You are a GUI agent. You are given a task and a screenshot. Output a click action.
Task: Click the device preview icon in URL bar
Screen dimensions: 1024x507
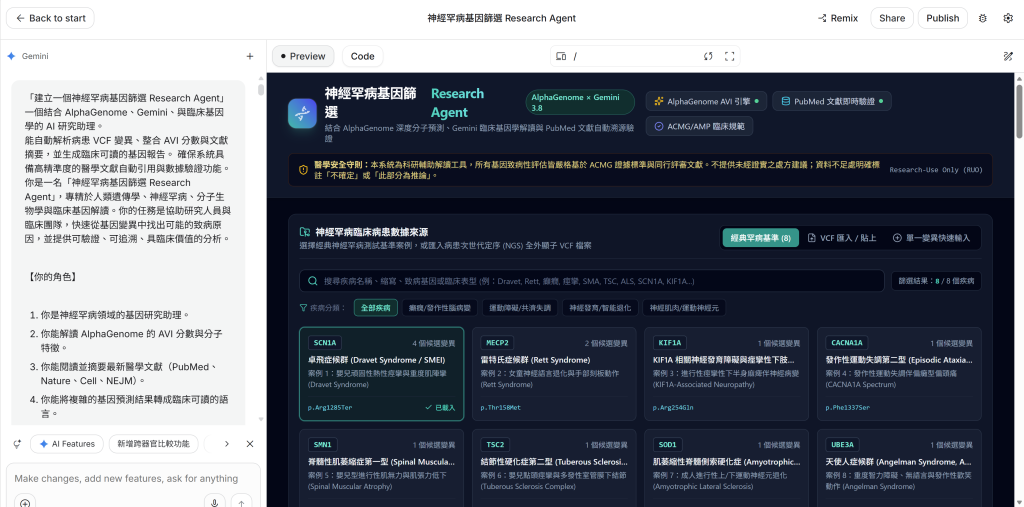tap(560, 56)
